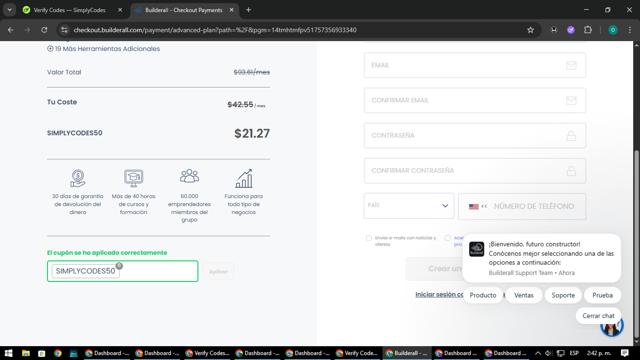Tick the news and offers email checkbox
The image size is (640, 360).
point(369,238)
